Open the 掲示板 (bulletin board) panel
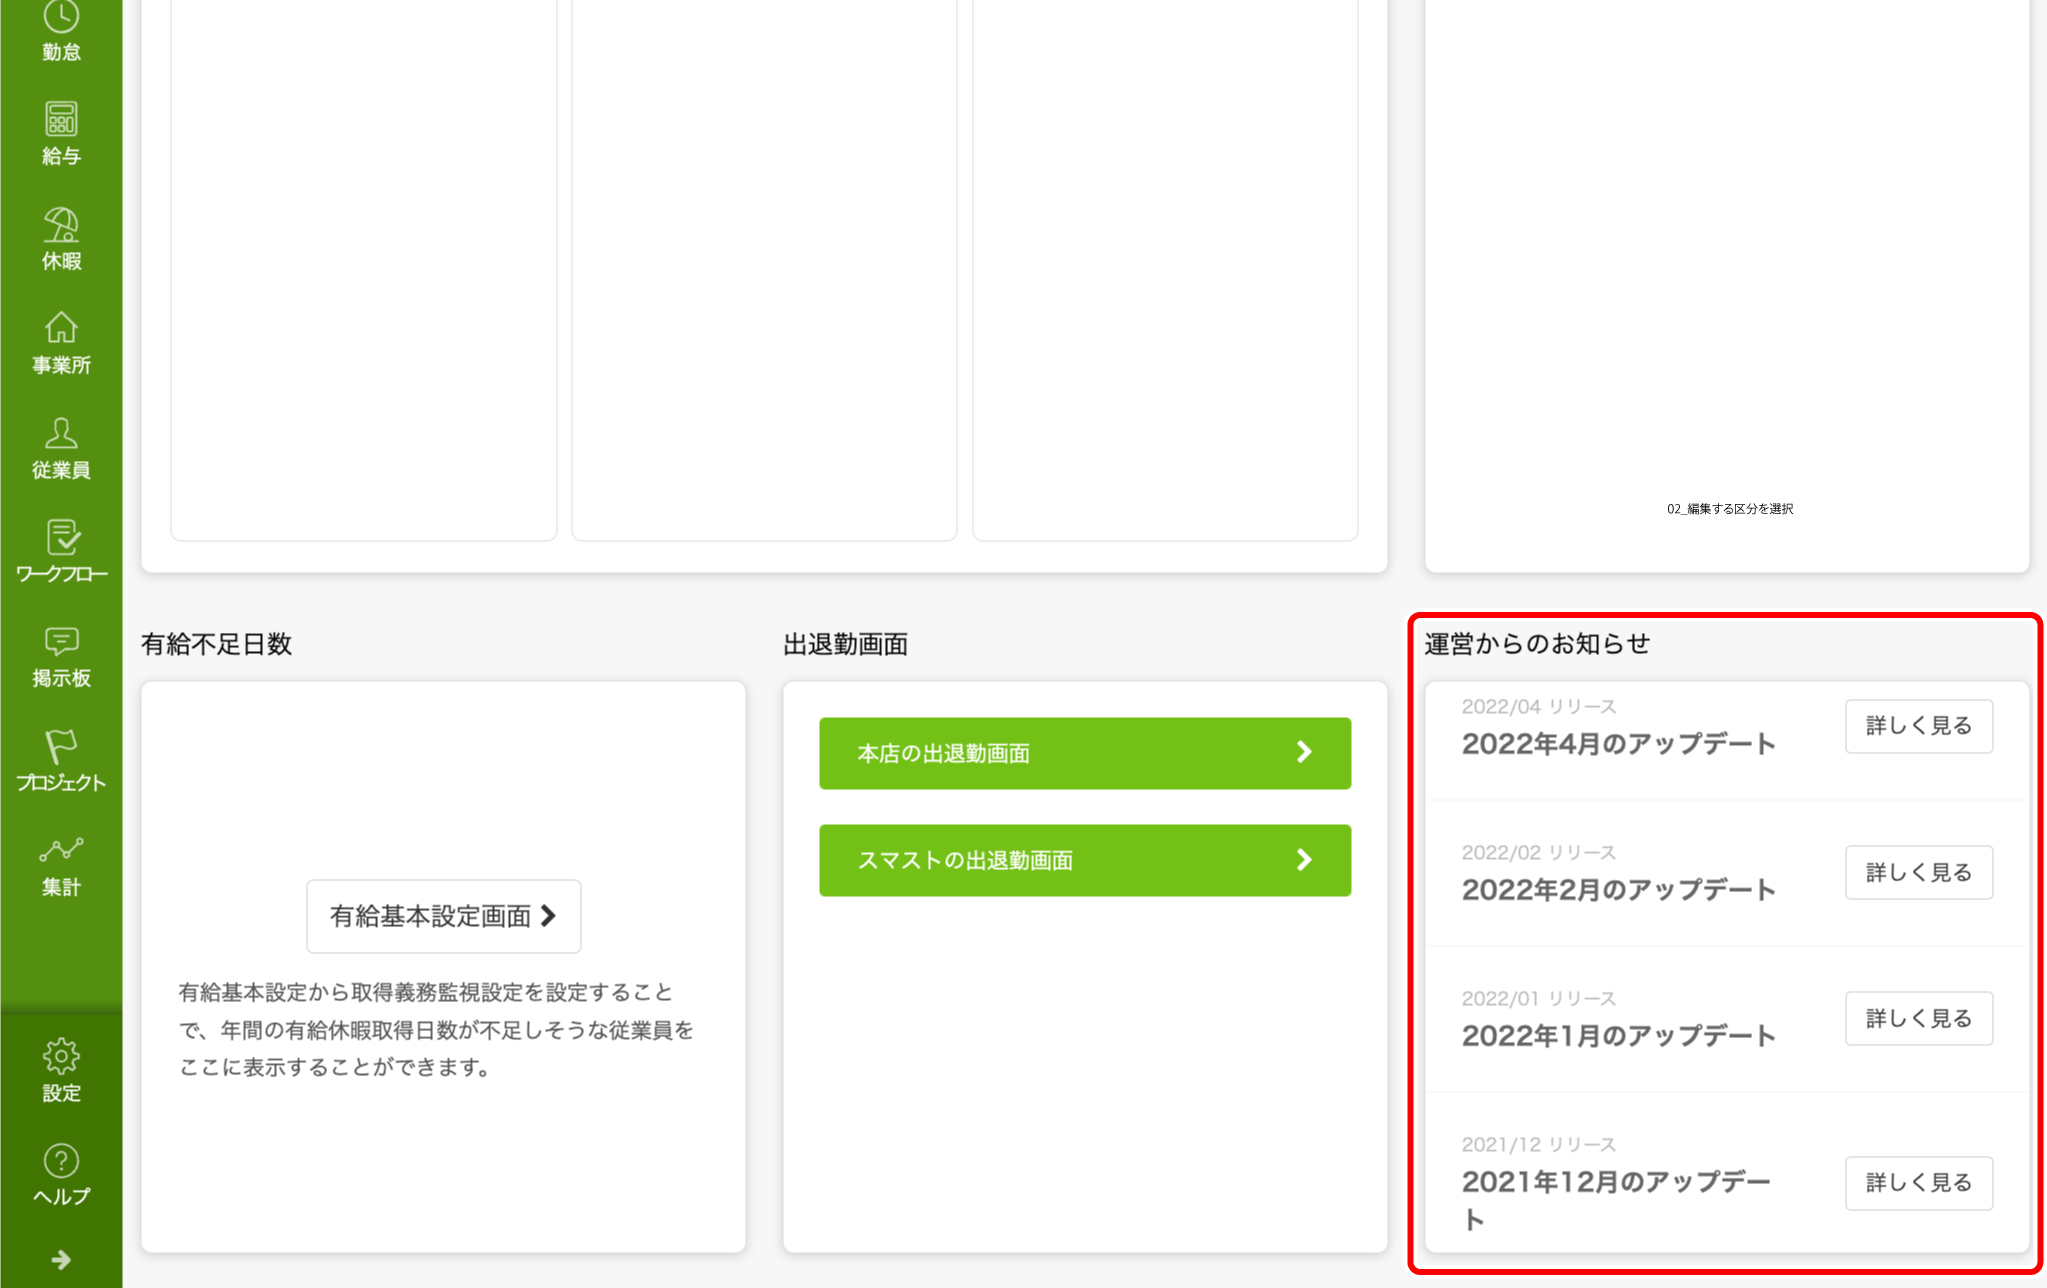 coord(61,657)
